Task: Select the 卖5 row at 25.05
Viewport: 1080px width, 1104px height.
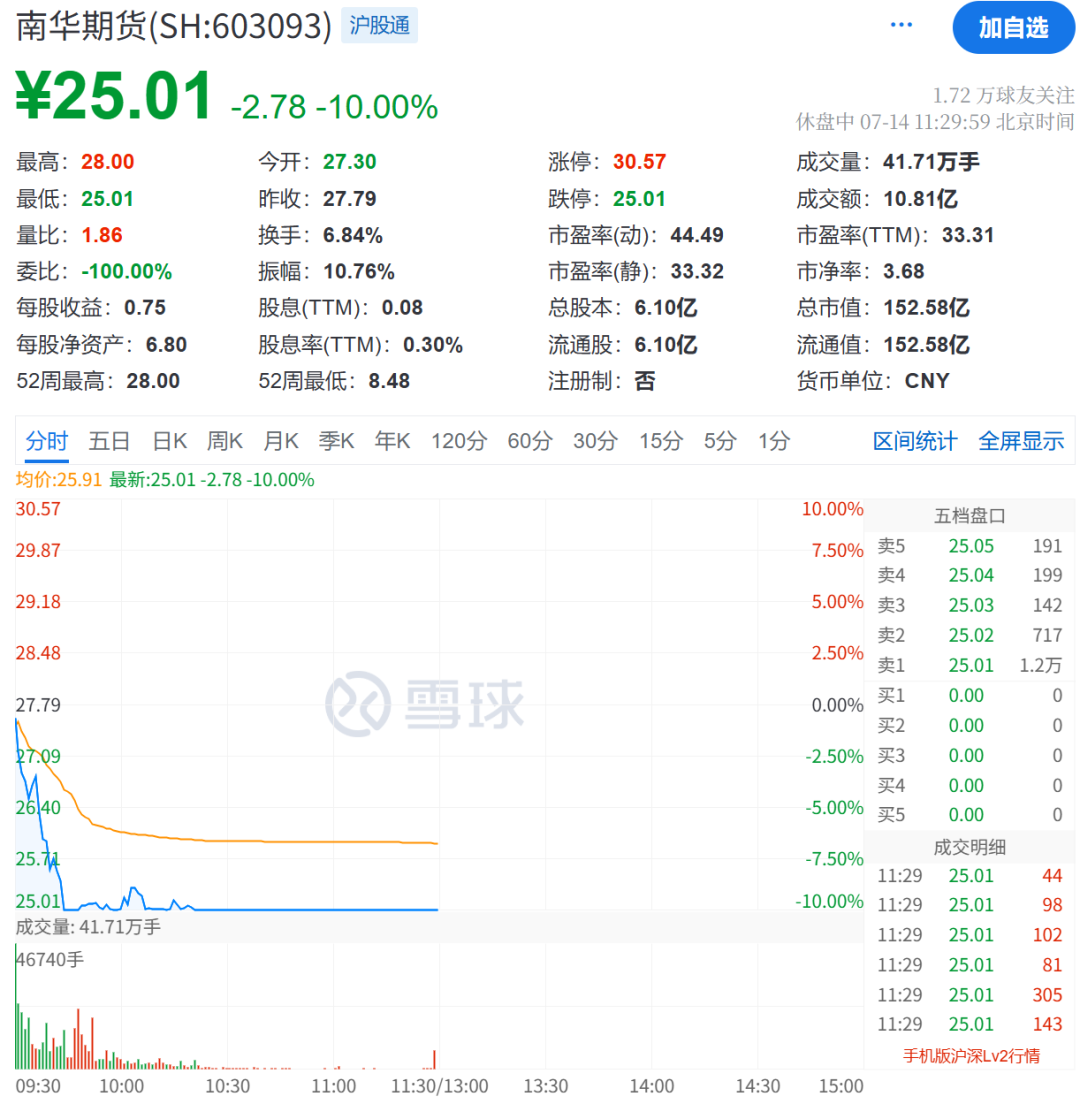Action: (969, 546)
